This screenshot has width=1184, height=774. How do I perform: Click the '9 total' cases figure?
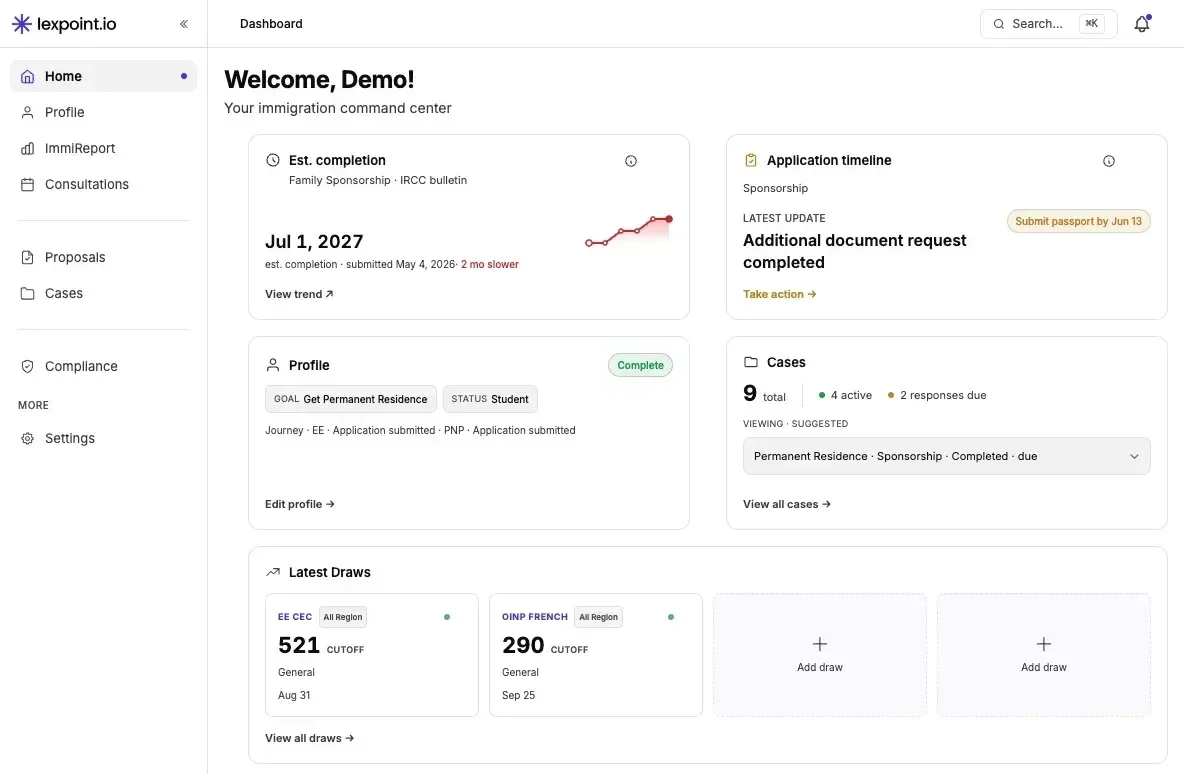(764, 393)
